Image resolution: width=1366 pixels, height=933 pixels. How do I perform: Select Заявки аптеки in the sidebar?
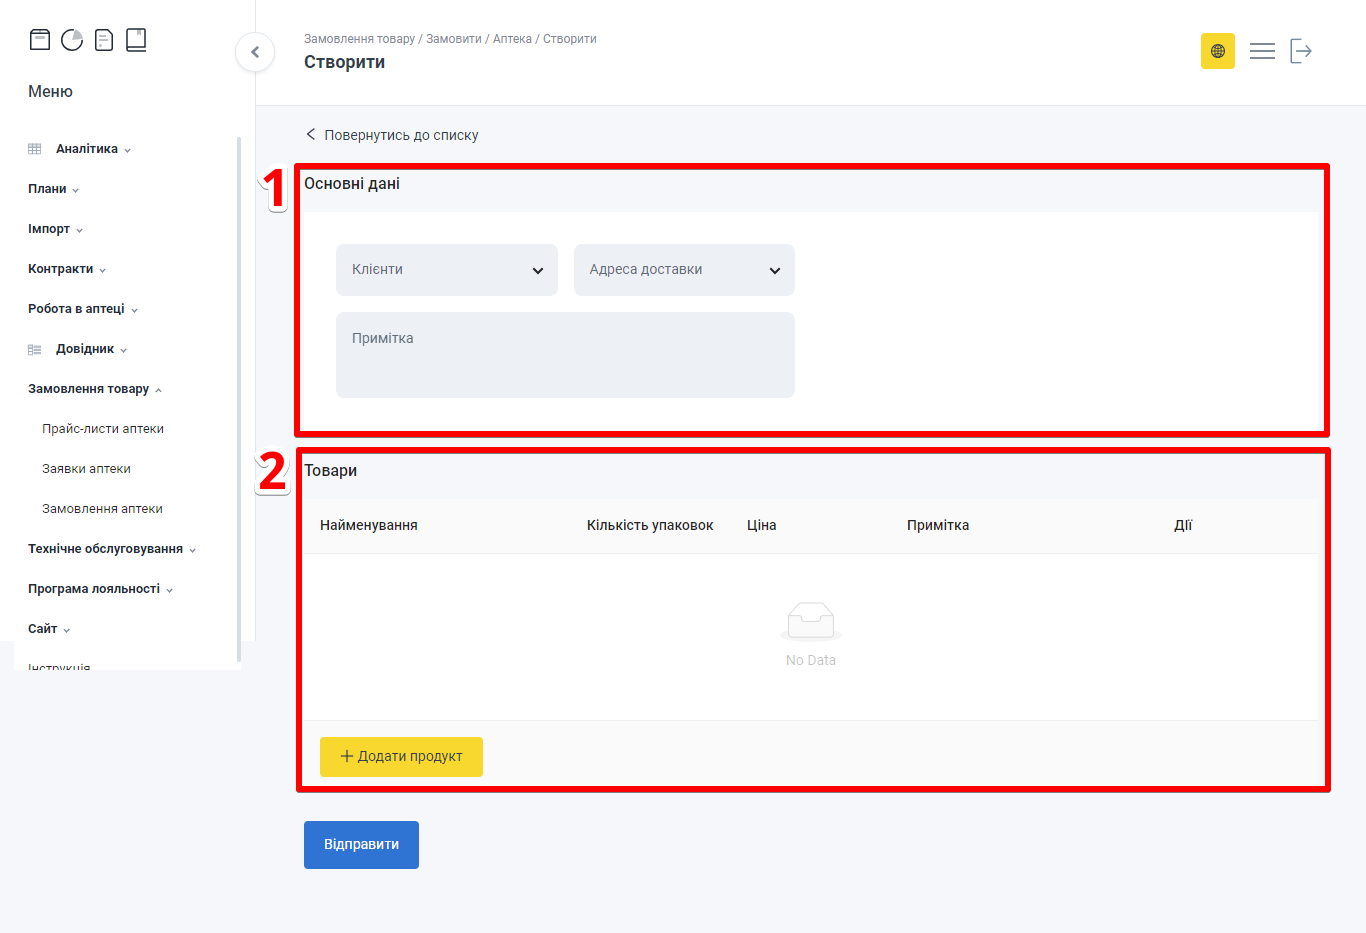pos(86,469)
